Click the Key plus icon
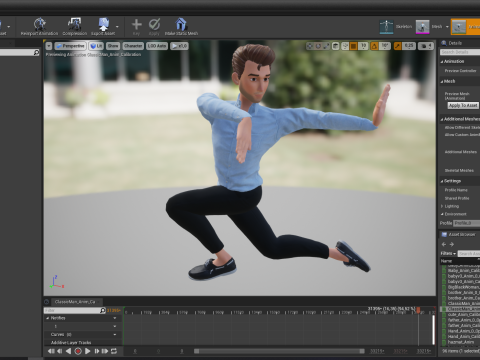The height and width of the screenshot is (360, 480). tap(136, 24)
